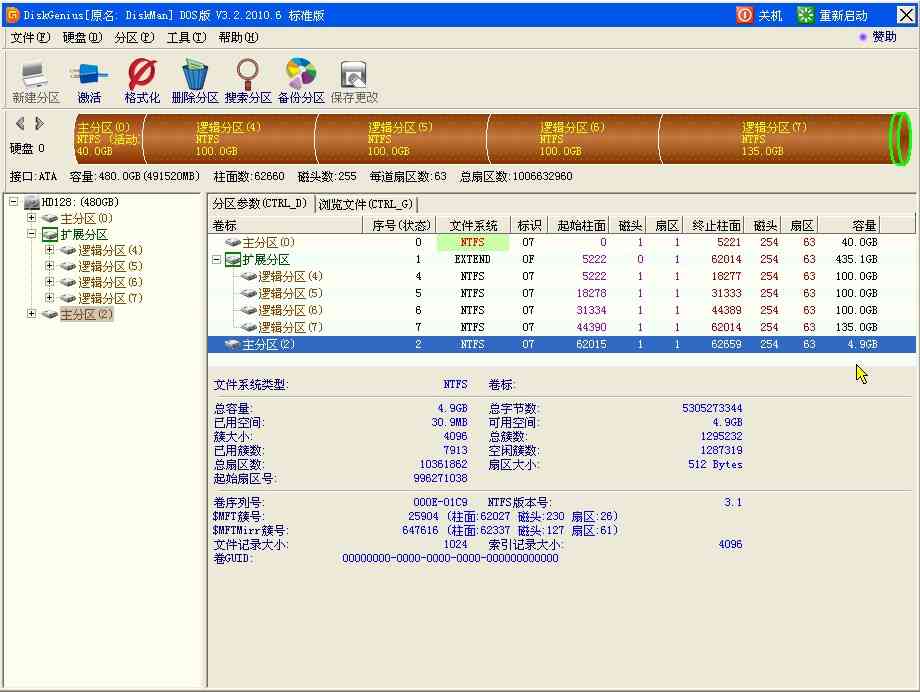Expand the 主分区(2) tree node

point(32,314)
